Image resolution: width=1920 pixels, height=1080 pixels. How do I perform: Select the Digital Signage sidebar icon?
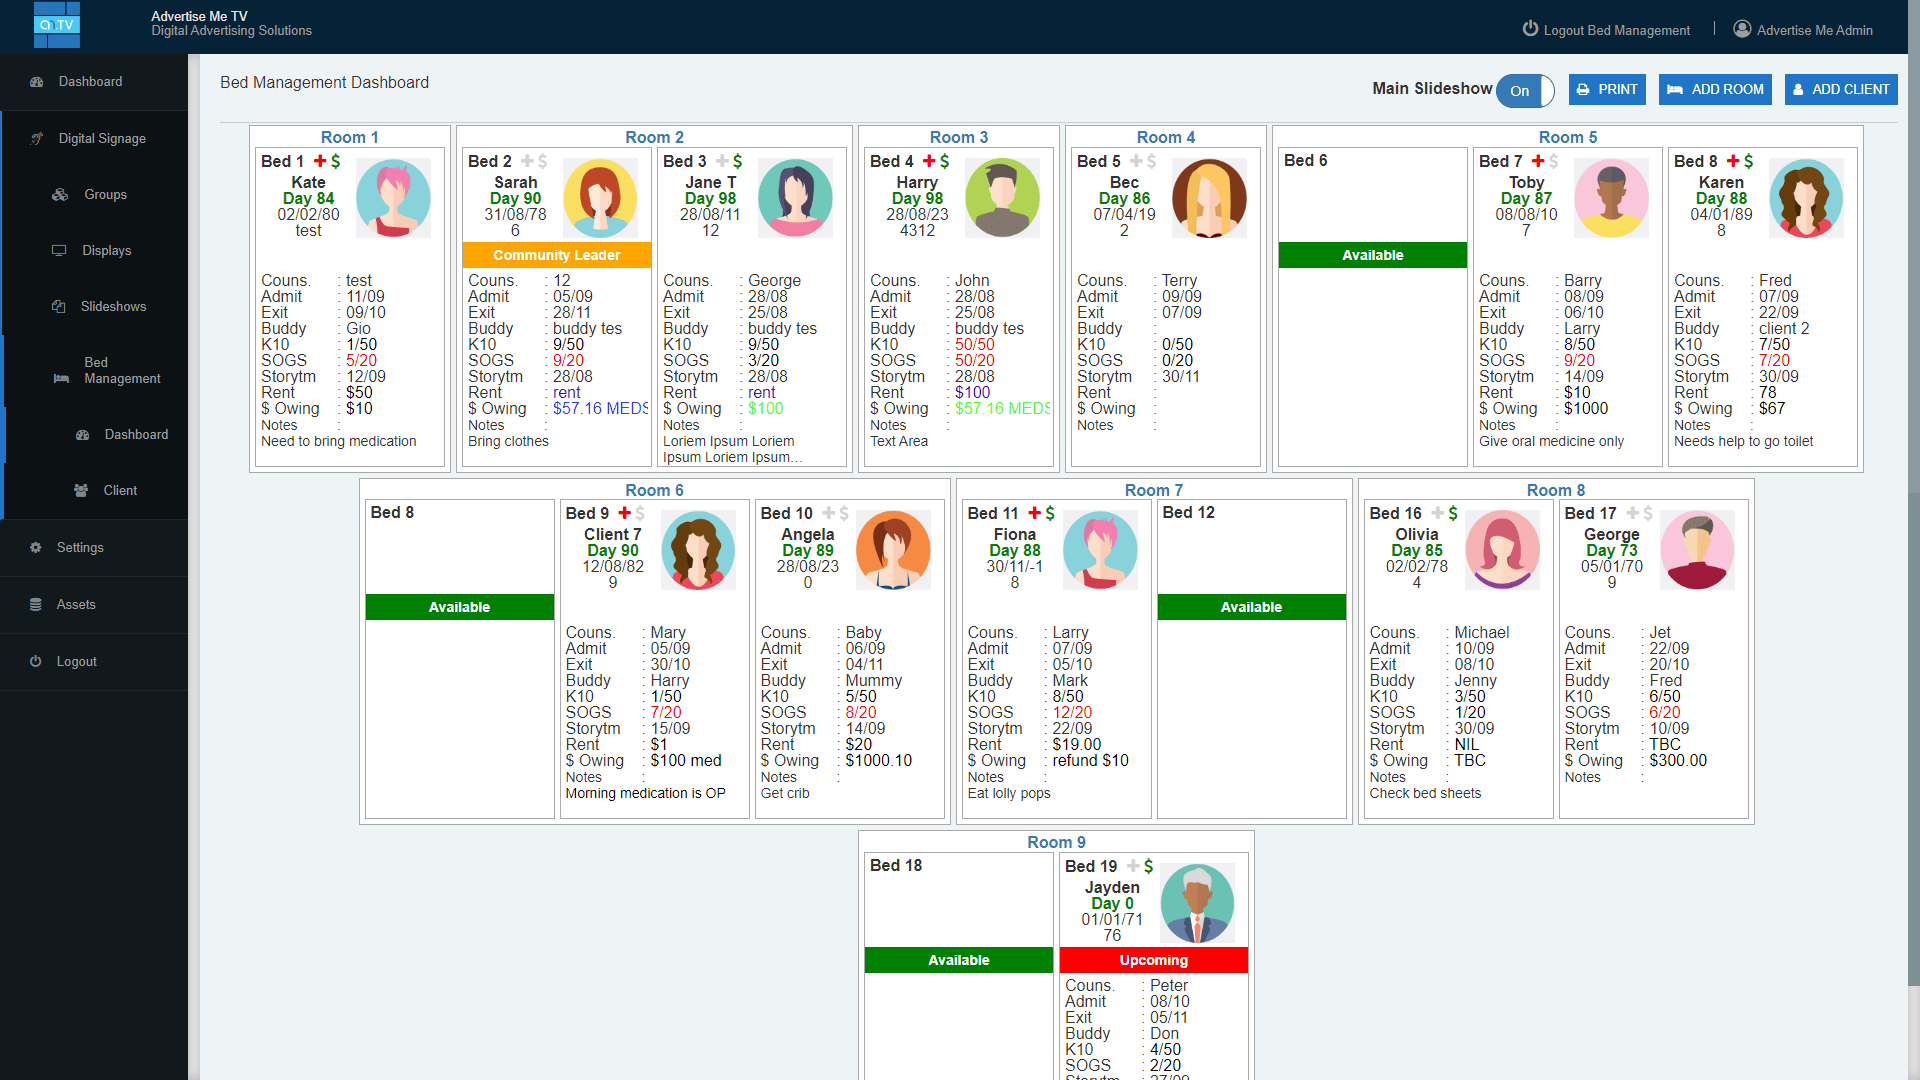coord(37,138)
